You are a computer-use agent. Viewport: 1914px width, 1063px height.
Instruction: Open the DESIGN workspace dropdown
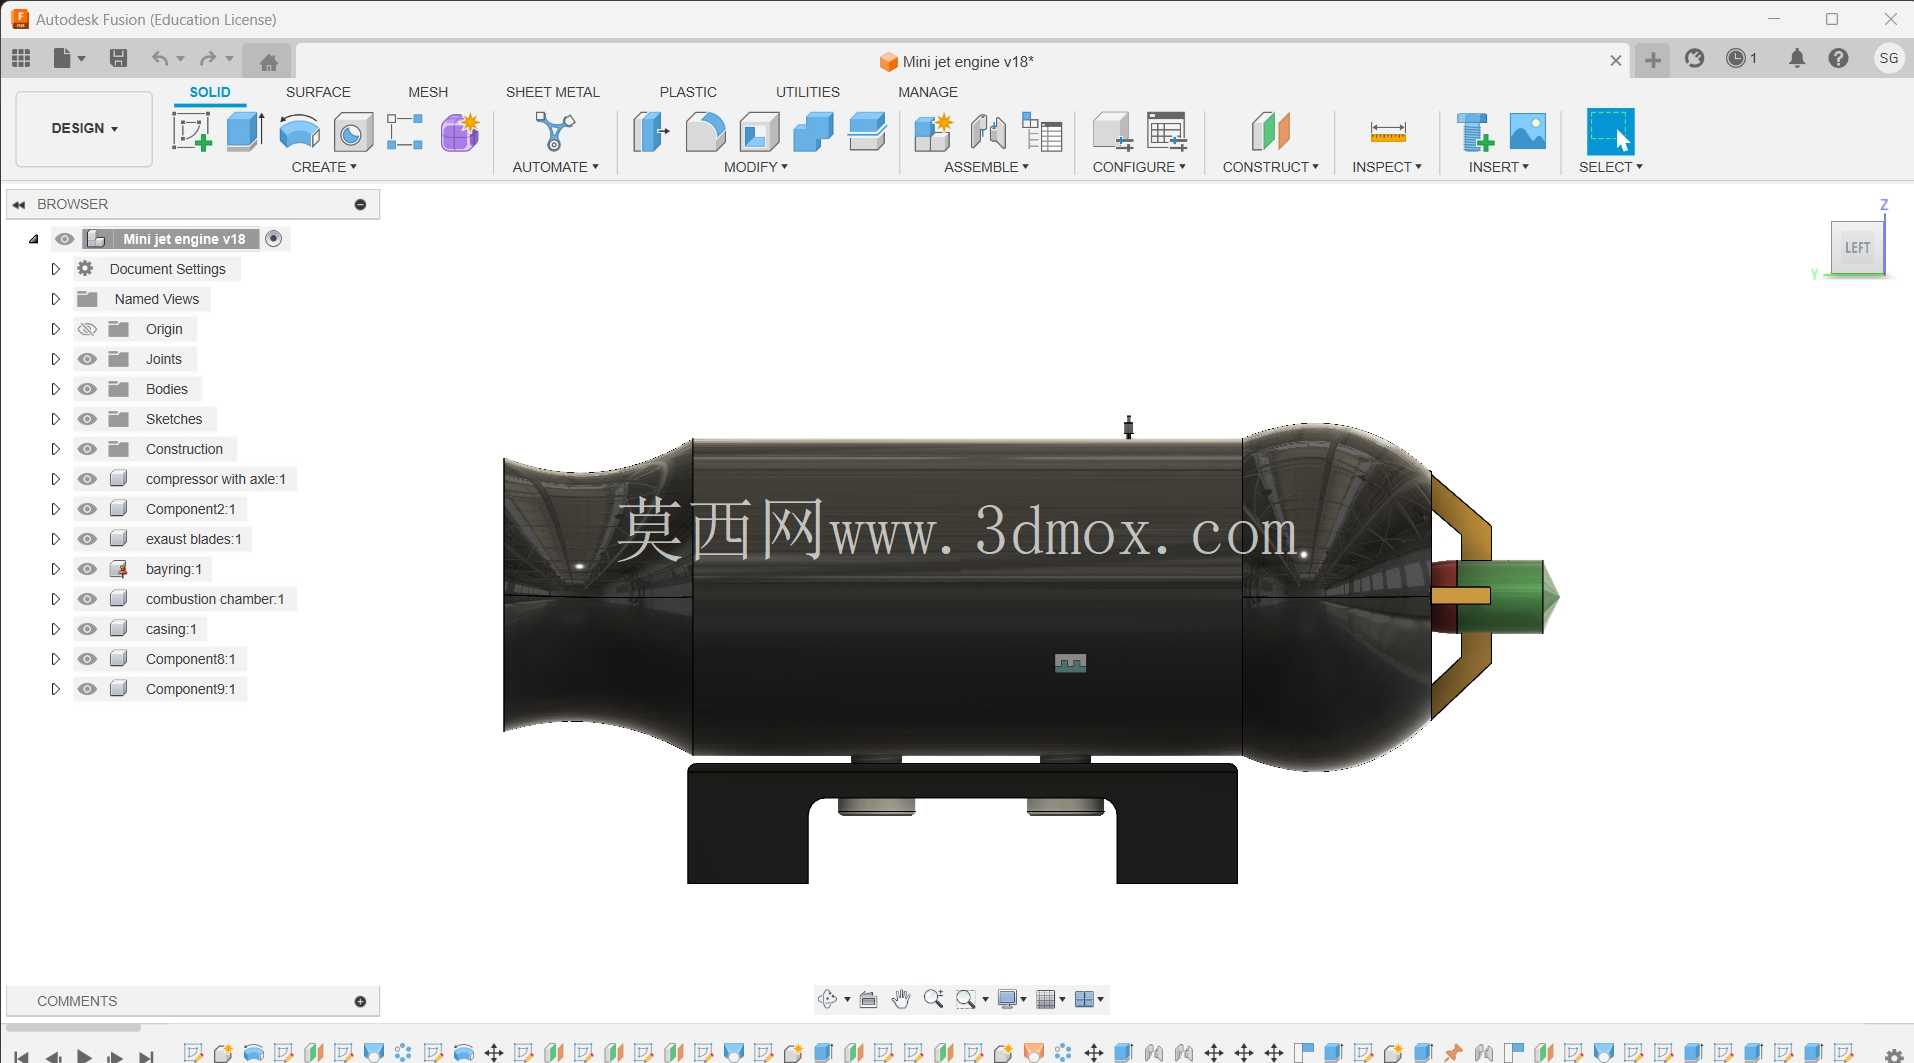coord(85,128)
